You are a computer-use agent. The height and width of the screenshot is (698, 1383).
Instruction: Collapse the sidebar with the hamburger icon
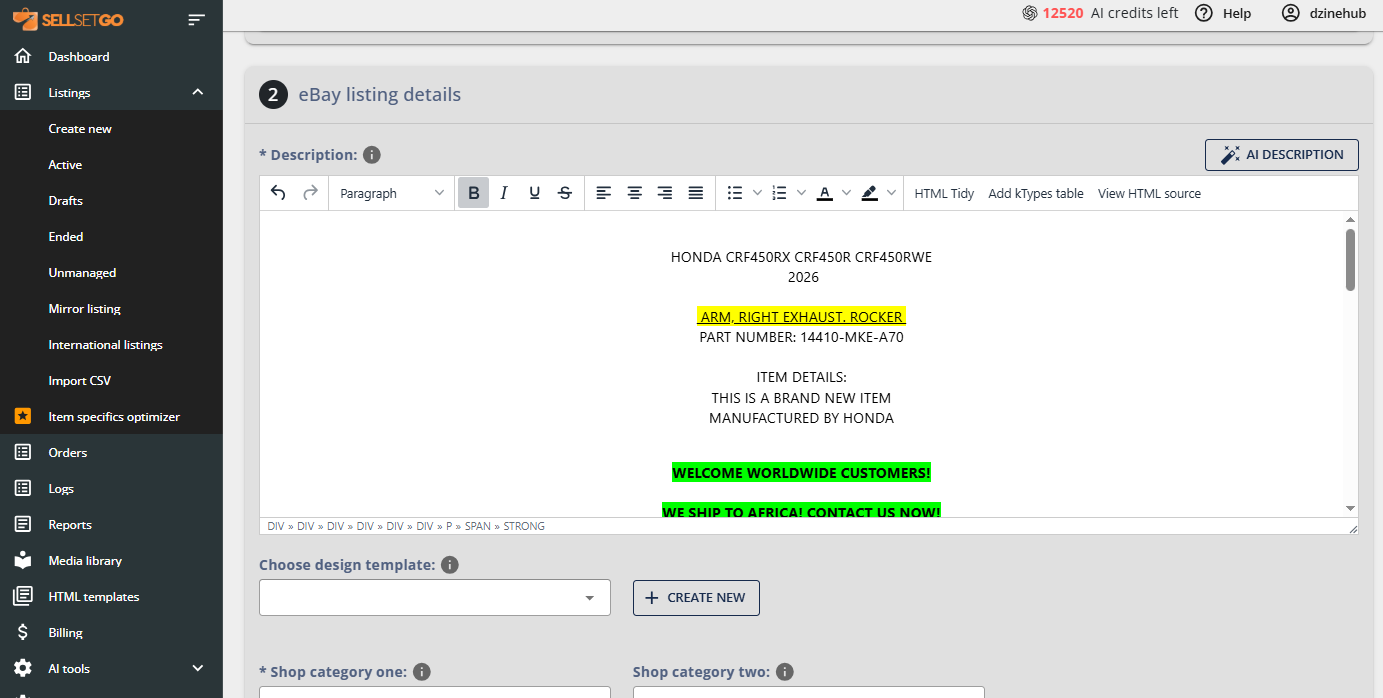(196, 19)
